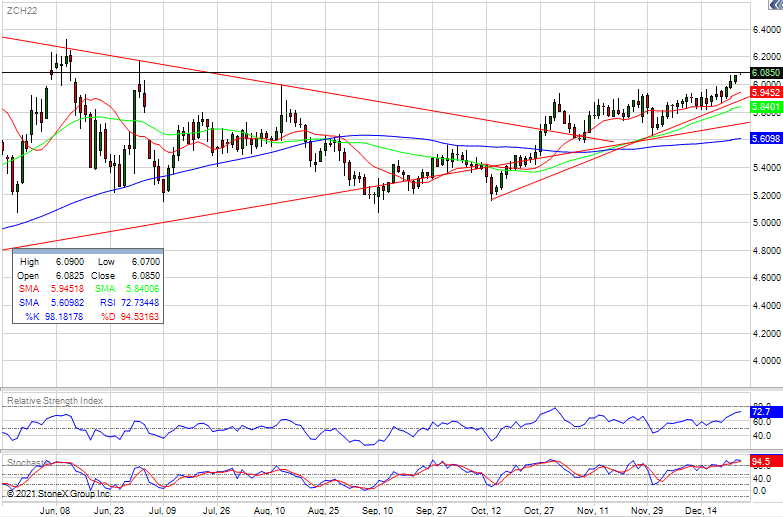The image size is (783, 517).
Task: Click the 0.0 label on stochastic axis
Action: (760, 491)
